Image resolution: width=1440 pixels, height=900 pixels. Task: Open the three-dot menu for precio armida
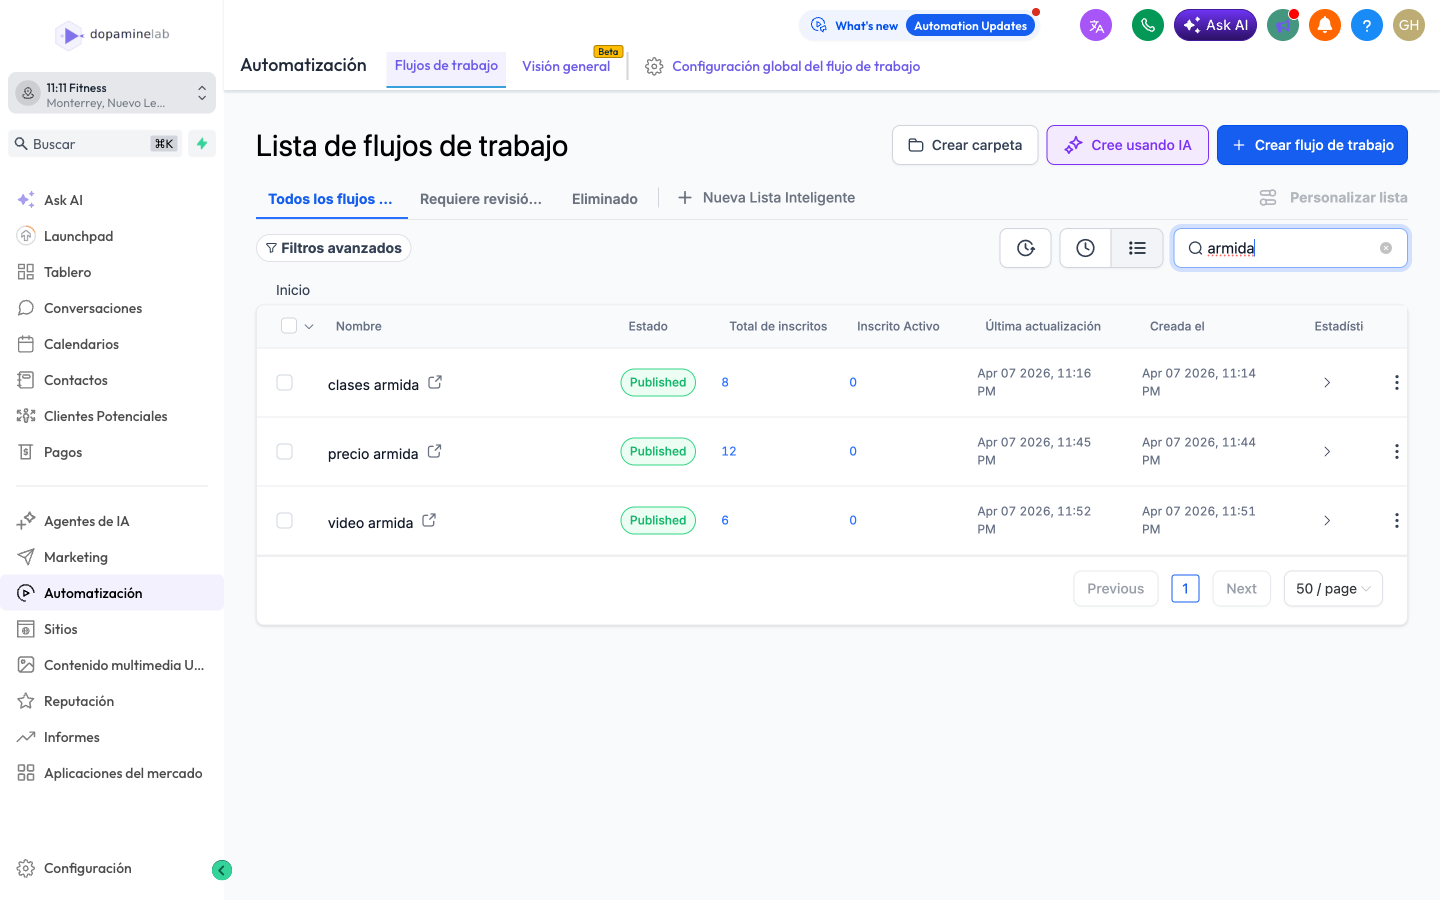(1397, 452)
